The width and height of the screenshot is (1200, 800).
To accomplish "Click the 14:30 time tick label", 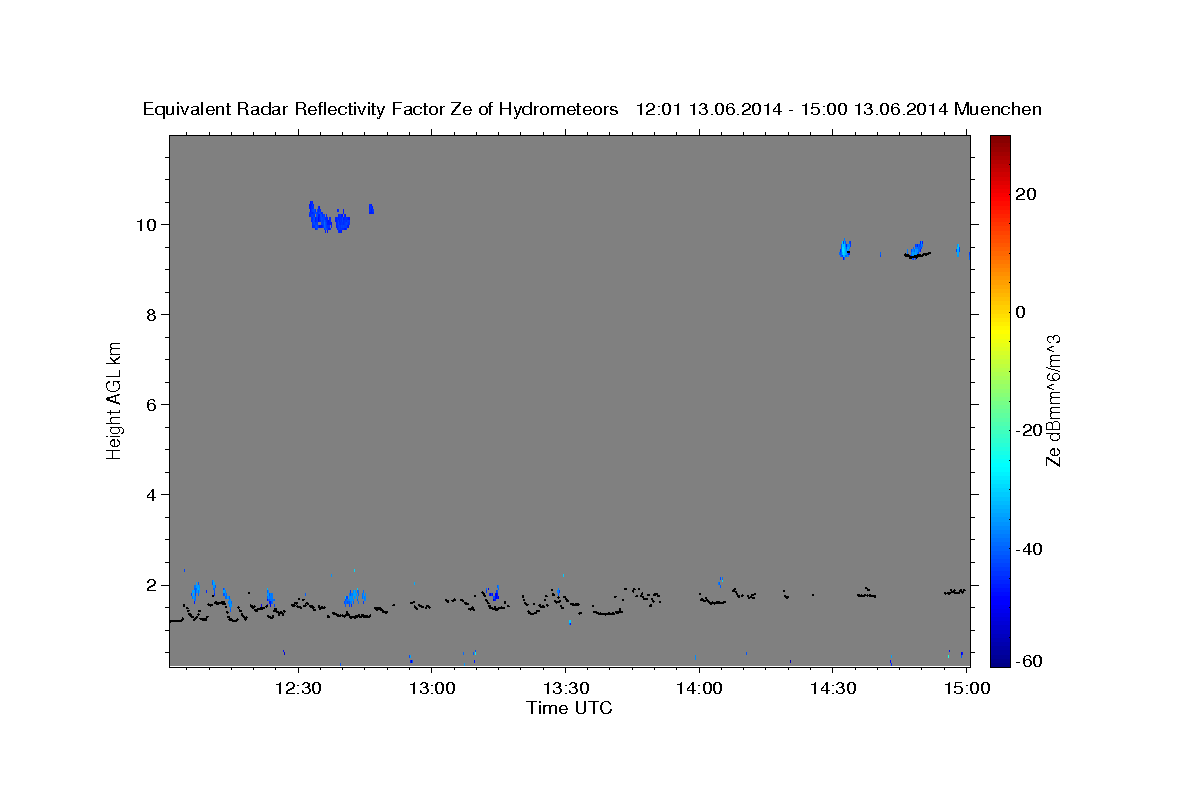I will 832,688.
